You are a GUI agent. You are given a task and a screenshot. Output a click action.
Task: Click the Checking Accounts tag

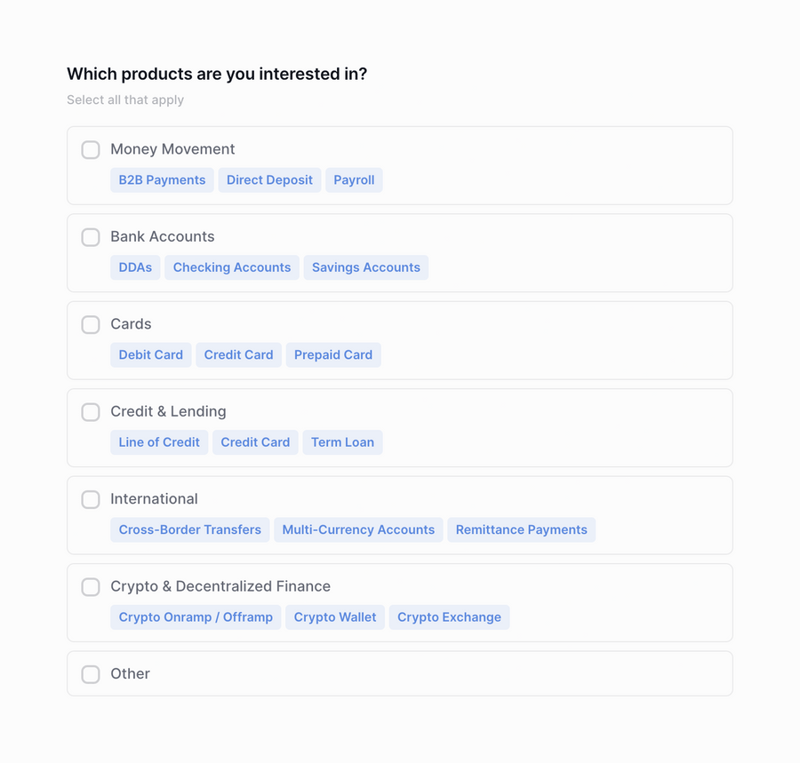point(232,267)
